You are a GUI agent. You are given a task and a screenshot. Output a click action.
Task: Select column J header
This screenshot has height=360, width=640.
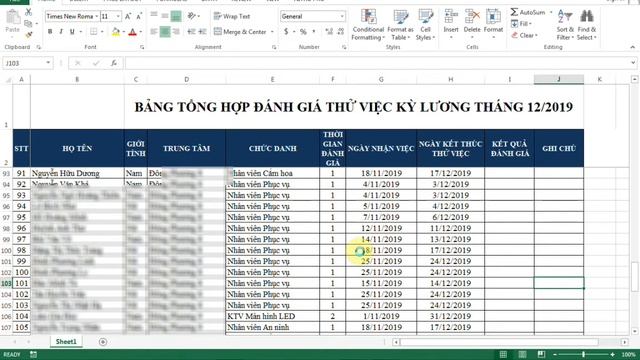tap(559, 79)
